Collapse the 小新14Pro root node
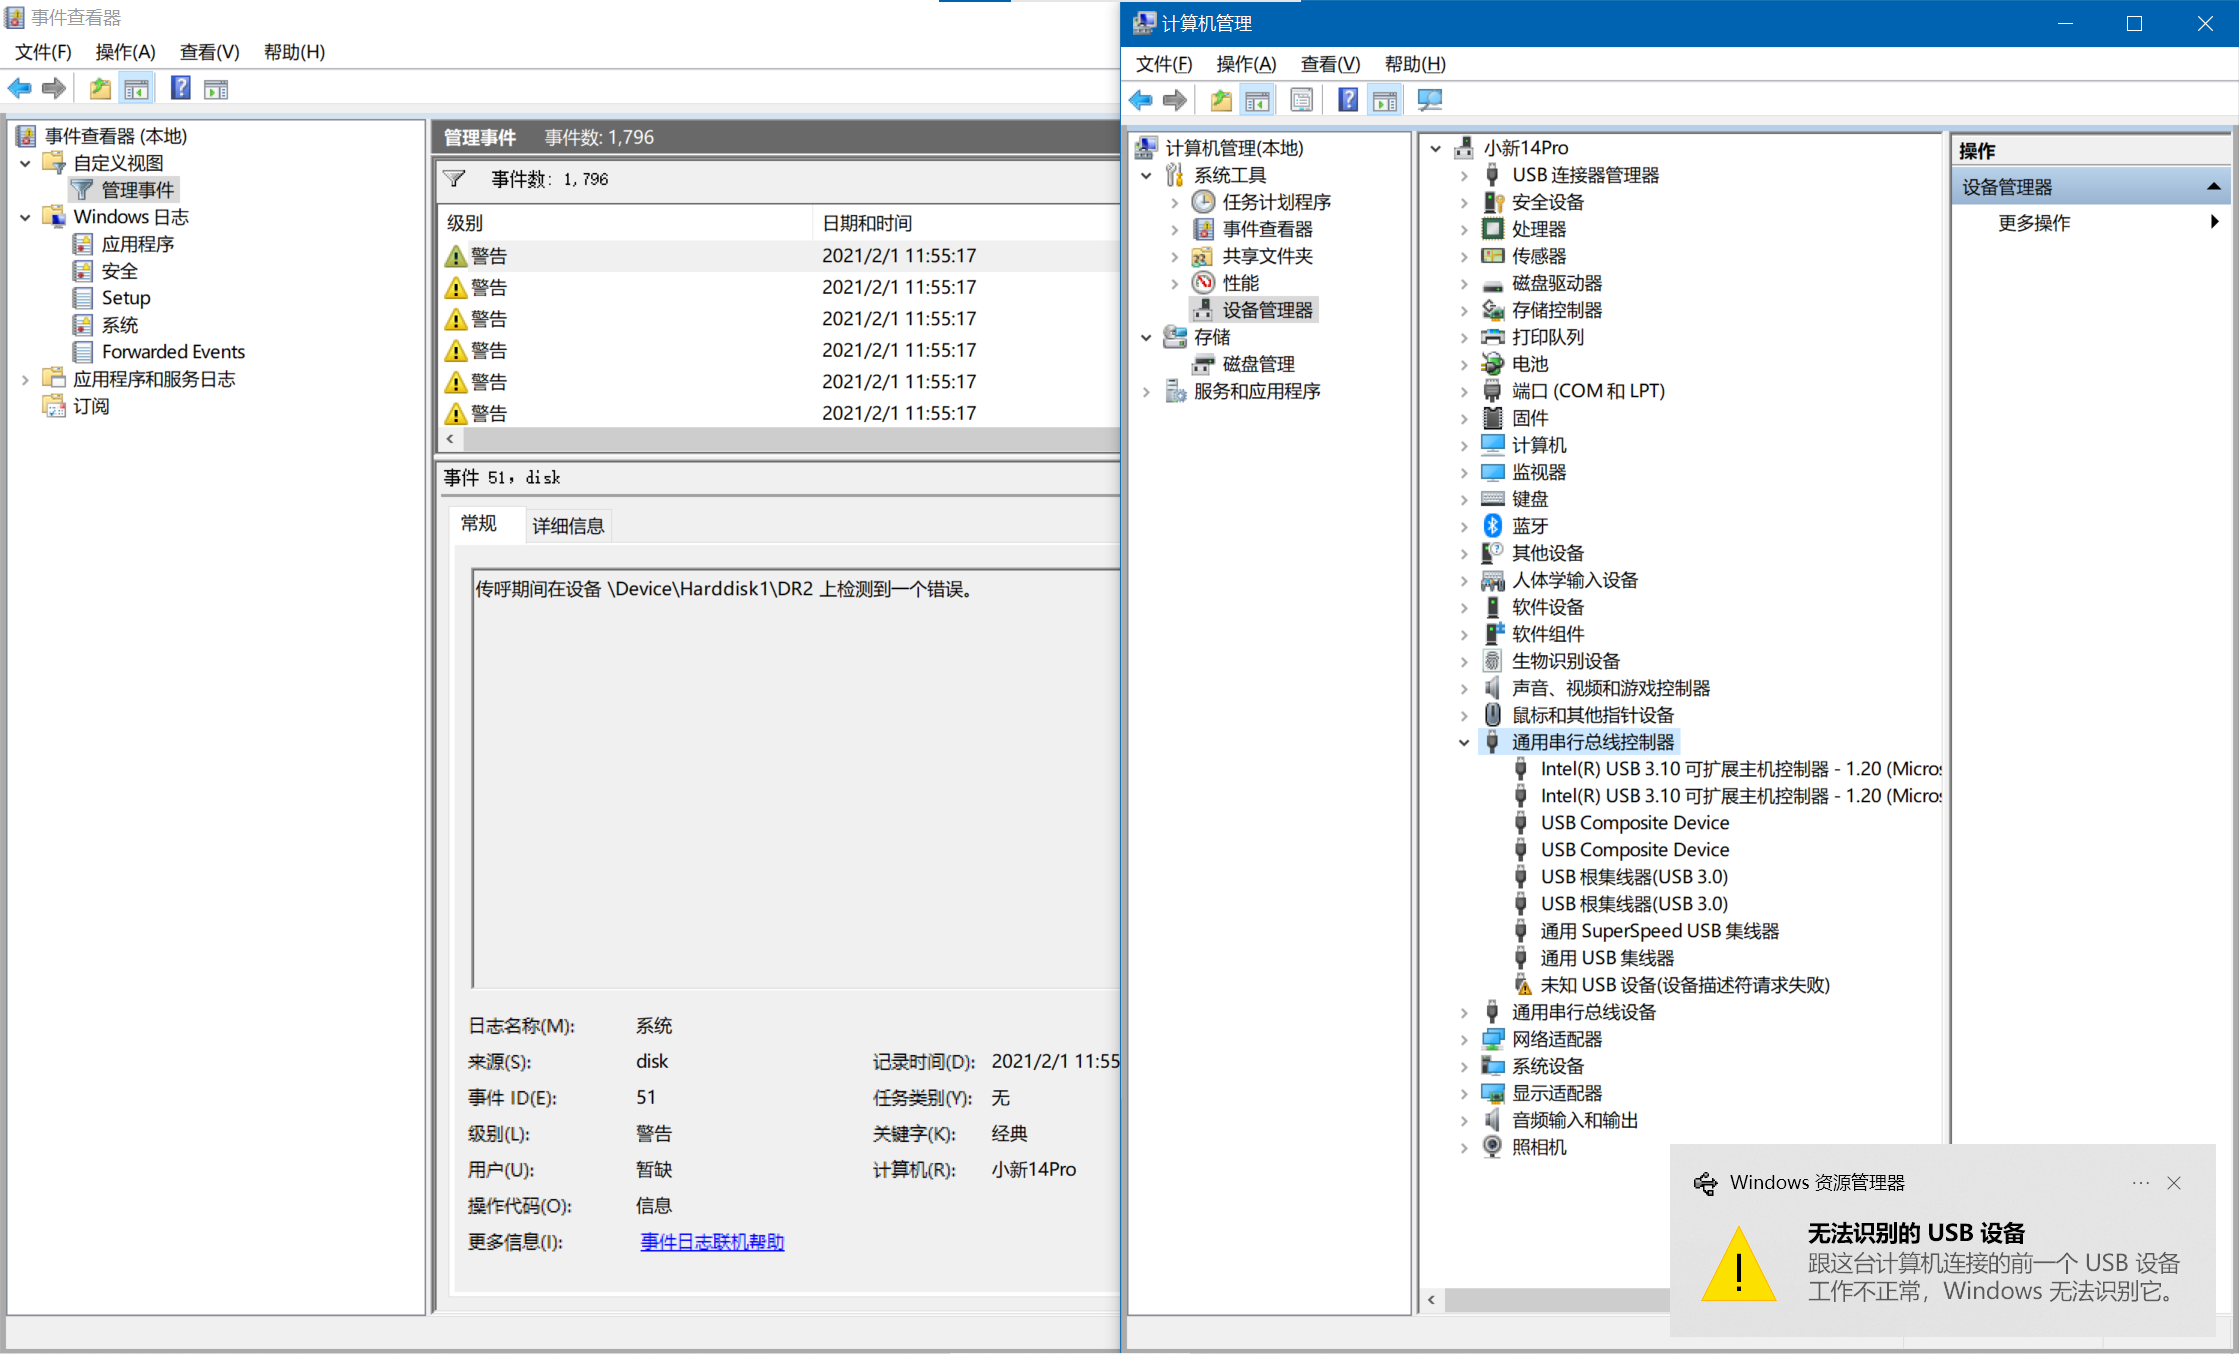Image resolution: width=2239 pixels, height=1354 pixels. [1436, 148]
